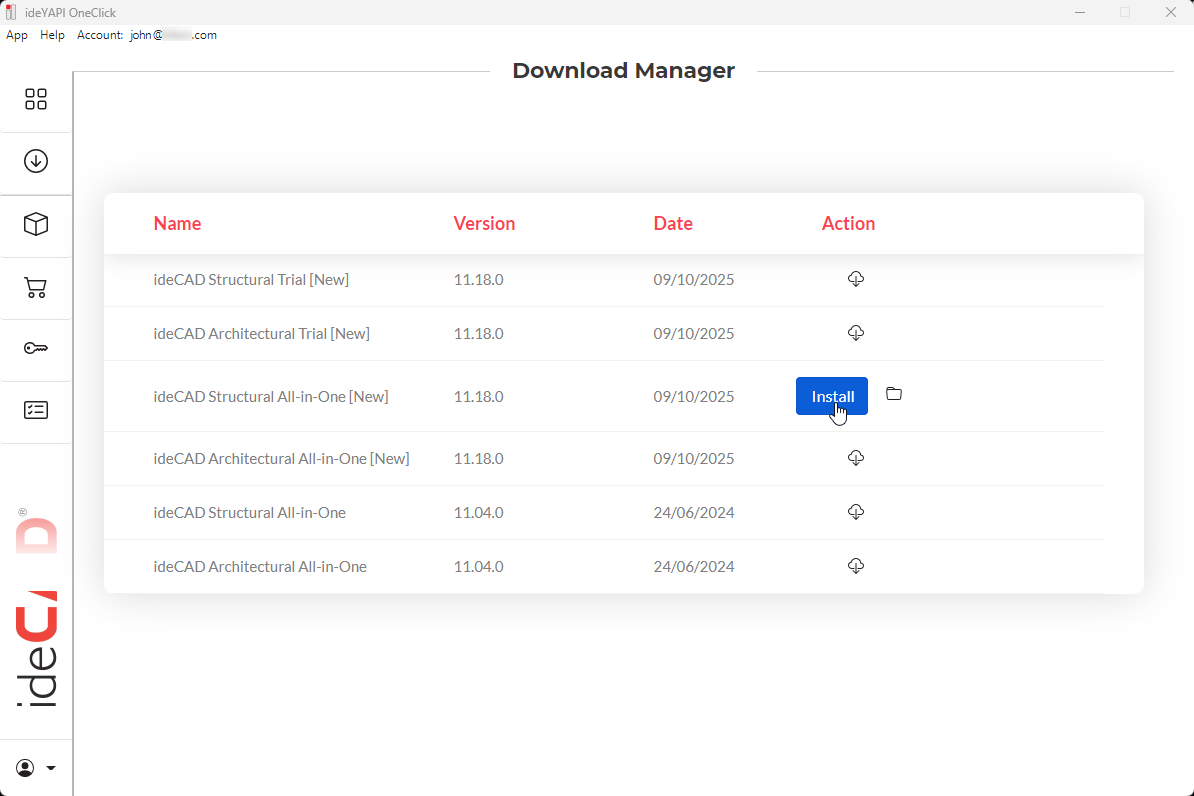Click the Name column header
The width and height of the screenshot is (1194, 796).
177,224
